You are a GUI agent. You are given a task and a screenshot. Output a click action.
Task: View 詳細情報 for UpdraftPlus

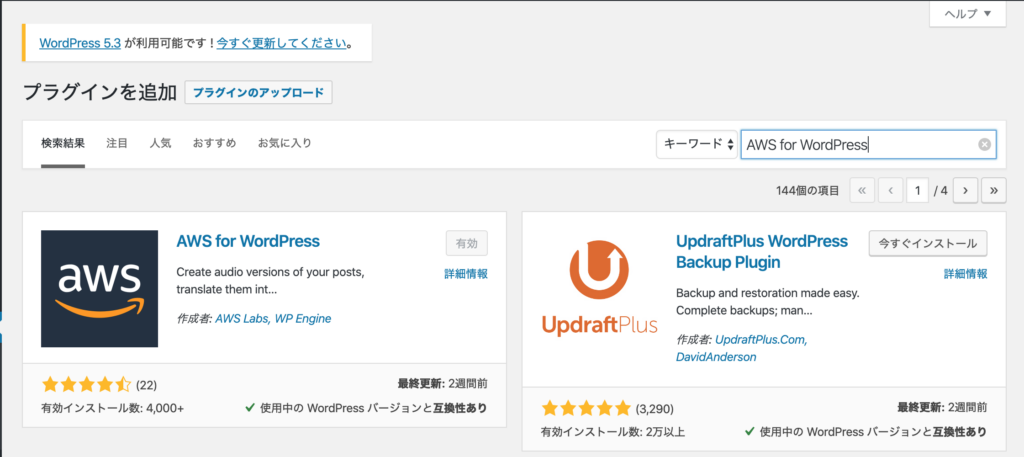point(966,274)
